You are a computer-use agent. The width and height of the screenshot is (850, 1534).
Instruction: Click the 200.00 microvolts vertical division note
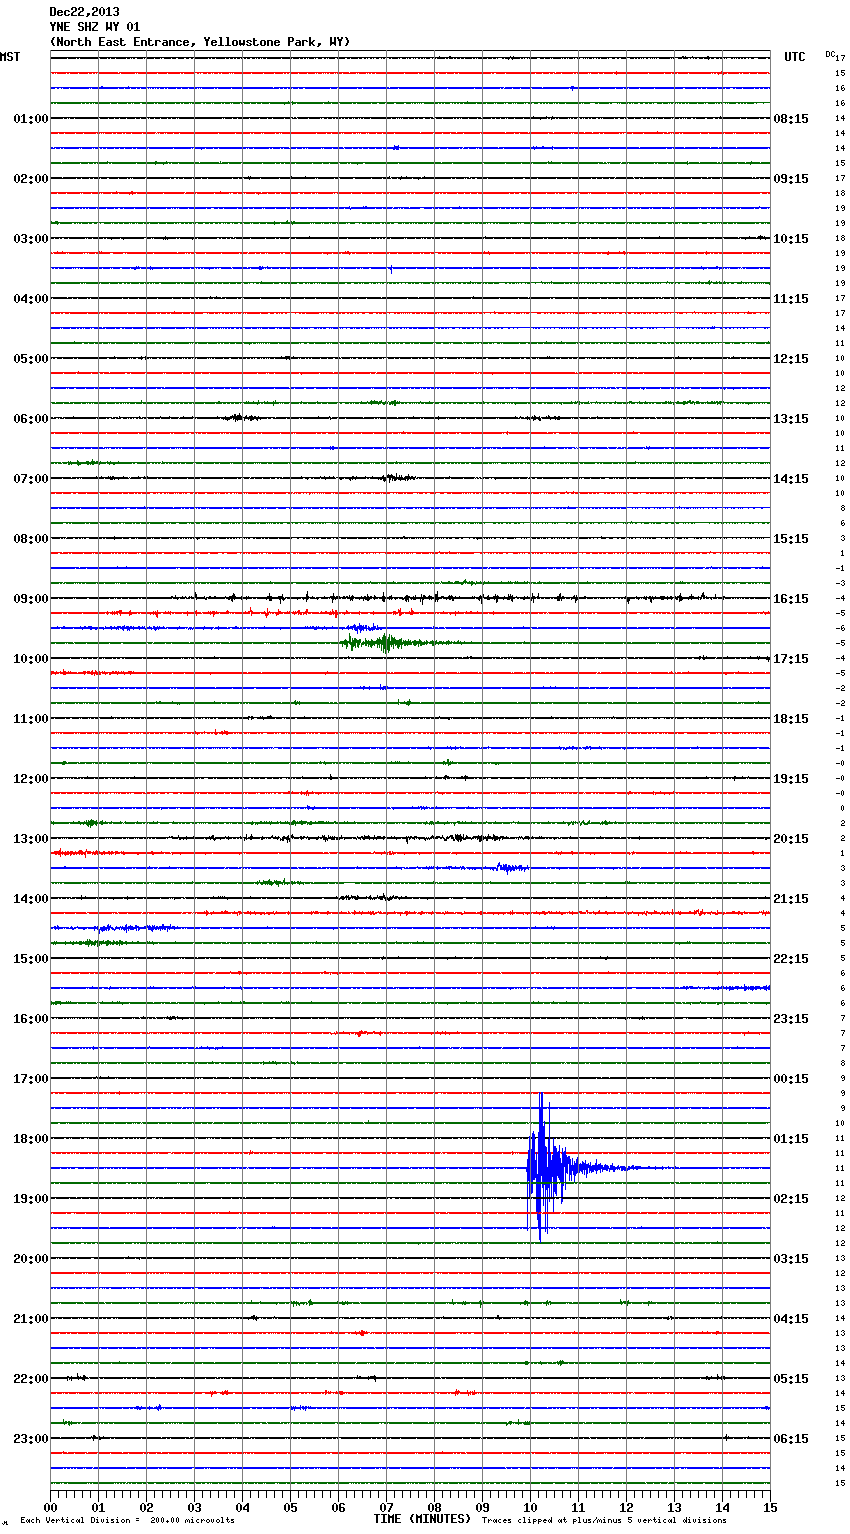coord(128,1521)
